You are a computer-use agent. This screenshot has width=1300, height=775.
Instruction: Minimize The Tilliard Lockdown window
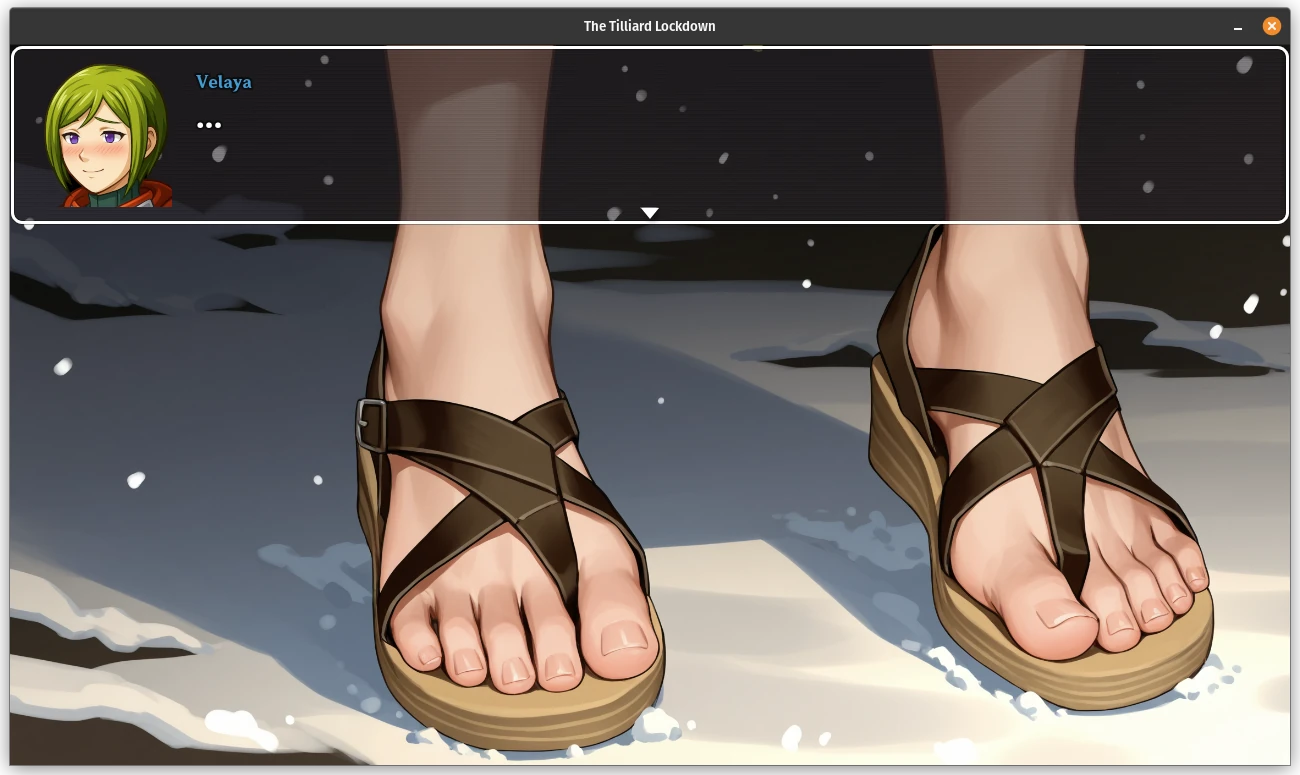click(x=1238, y=27)
